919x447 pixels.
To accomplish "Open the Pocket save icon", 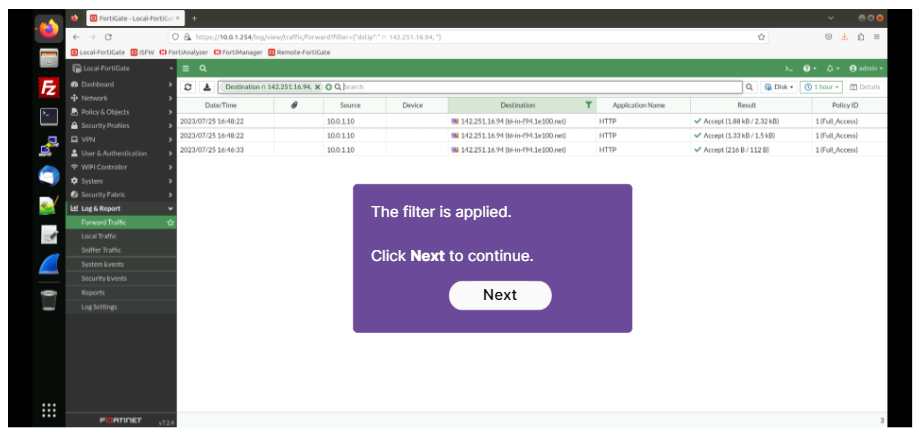I will (828, 36).
